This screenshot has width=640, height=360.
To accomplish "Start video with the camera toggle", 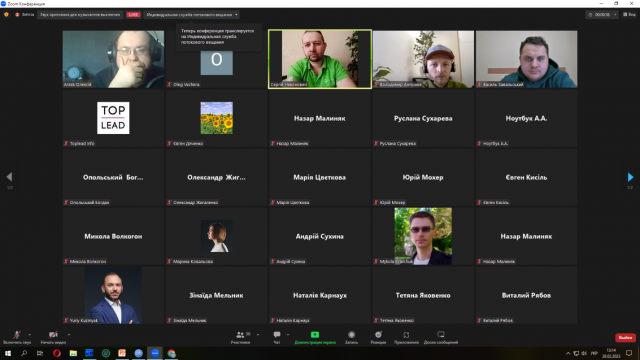I will pos(53,335).
